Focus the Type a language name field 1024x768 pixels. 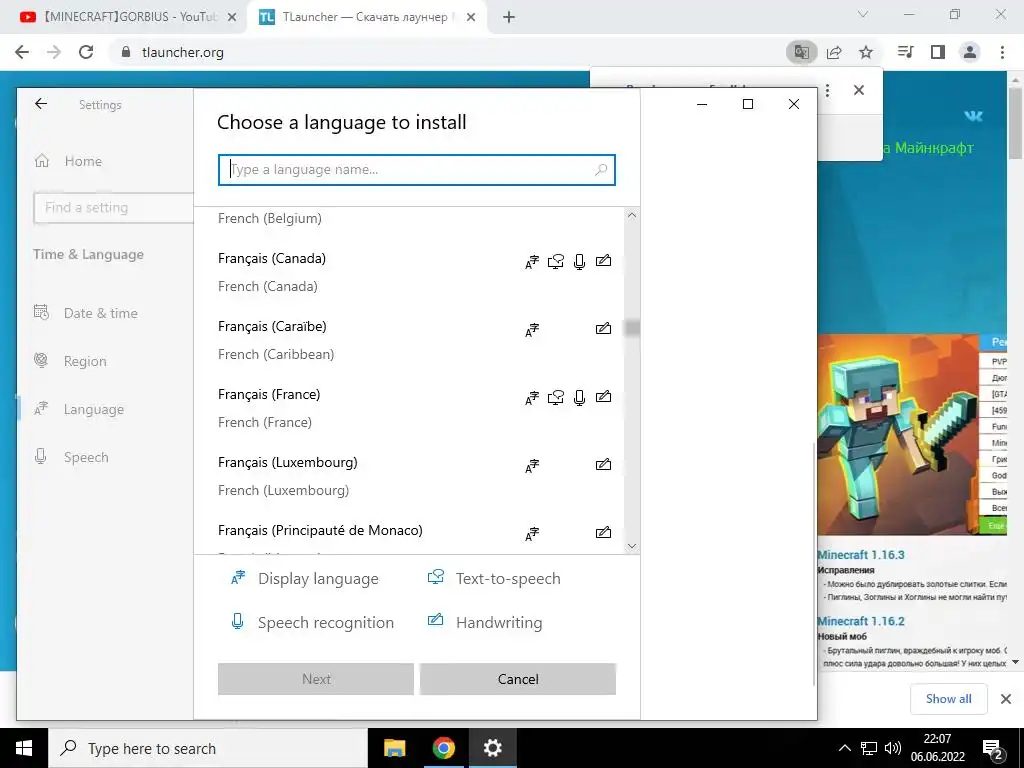tap(417, 170)
